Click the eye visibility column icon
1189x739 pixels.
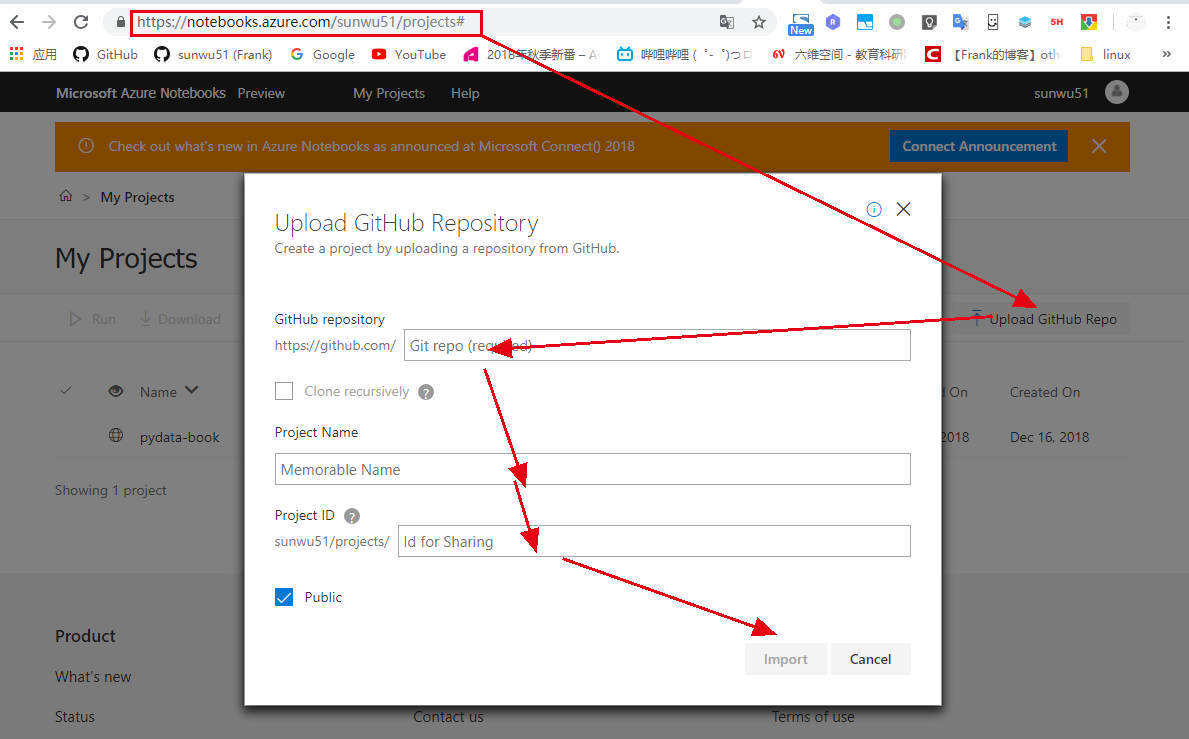point(115,391)
